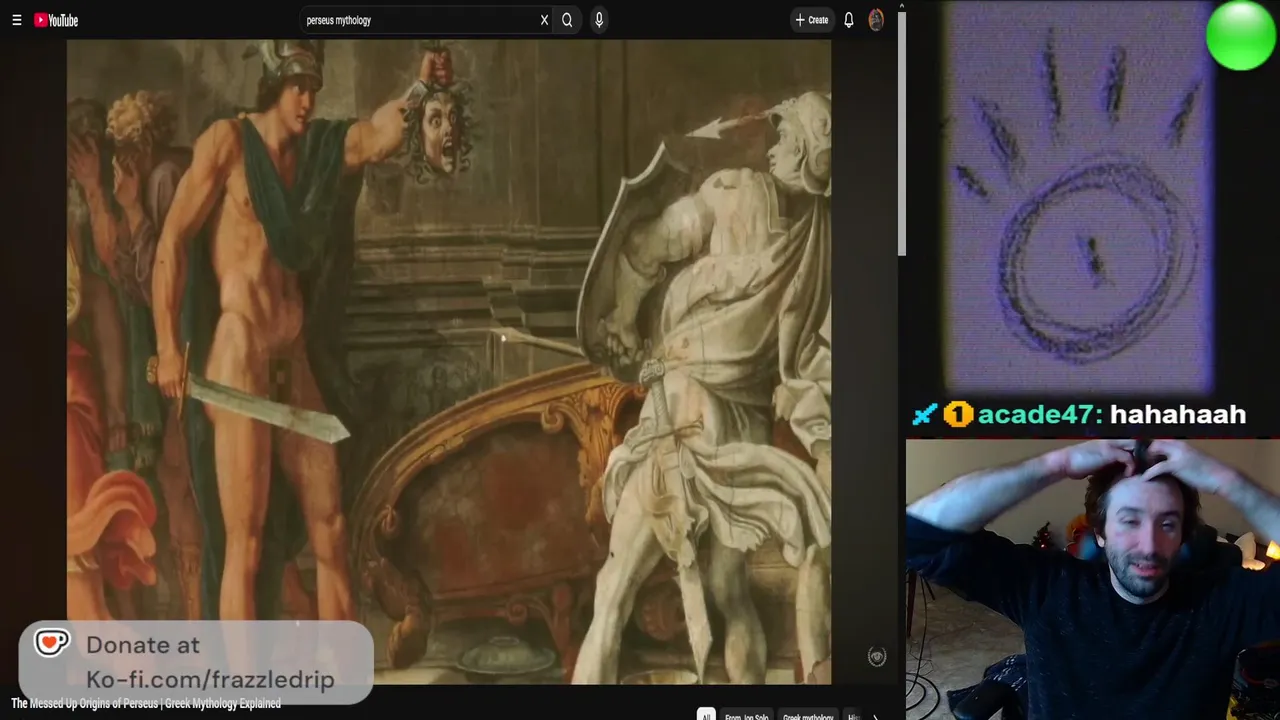Viewport: 1280px width, 720px height.
Task: Select the Greek mythology chip
Action: click(808, 716)
